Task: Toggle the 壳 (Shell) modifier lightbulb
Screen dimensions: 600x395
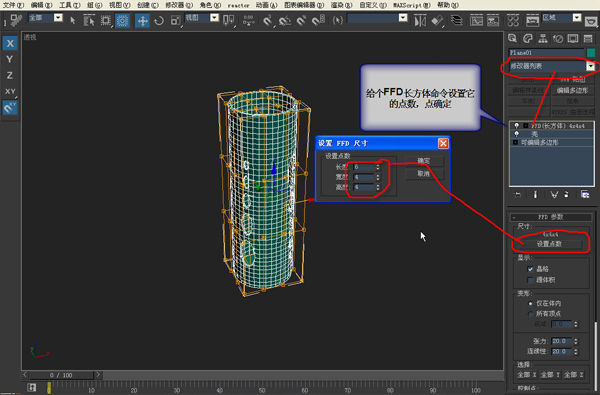Action: click(x=517, y=134)
